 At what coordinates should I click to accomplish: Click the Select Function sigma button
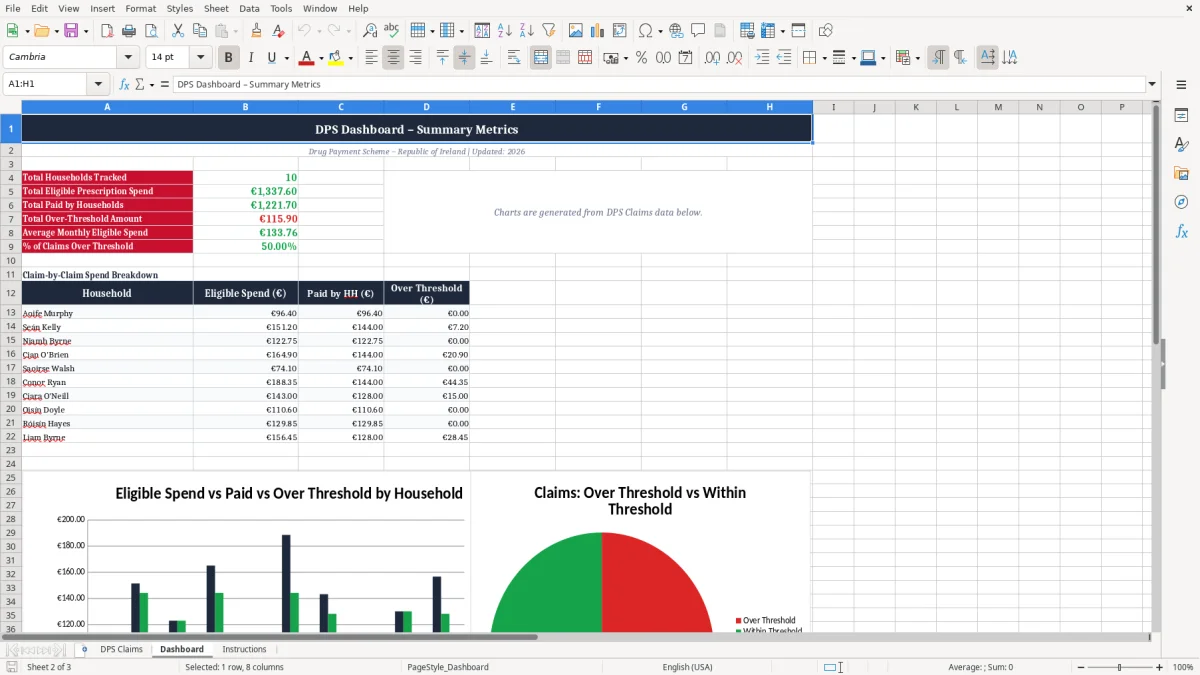(139, 84)
